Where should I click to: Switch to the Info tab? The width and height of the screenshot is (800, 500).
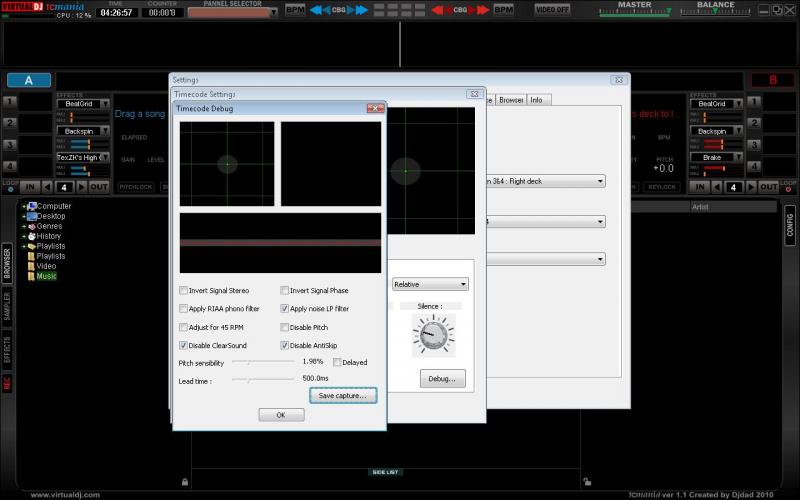(x=537, y=100)
